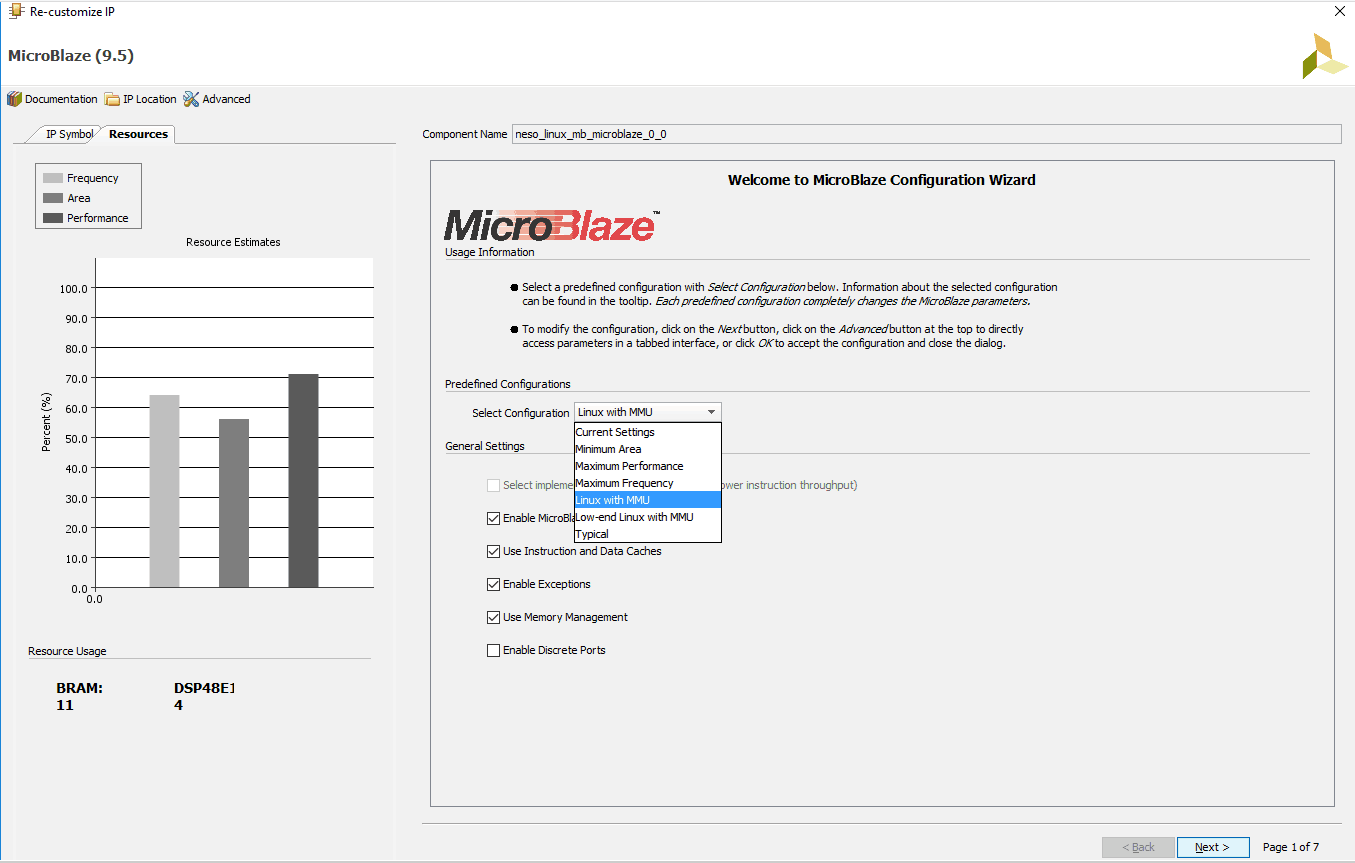Toggle the Enable Exceptions checkbox
The width and height of the screenshot is (1355, 863).
[493, 584]
